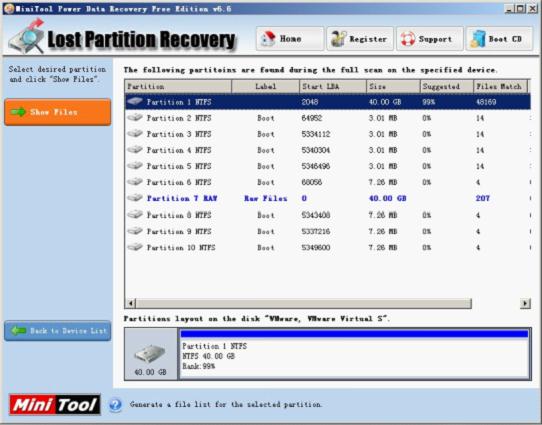Select row text 'Partition 3 NTFS'
Screen dimensions: 542x425
tap(179, 134)
